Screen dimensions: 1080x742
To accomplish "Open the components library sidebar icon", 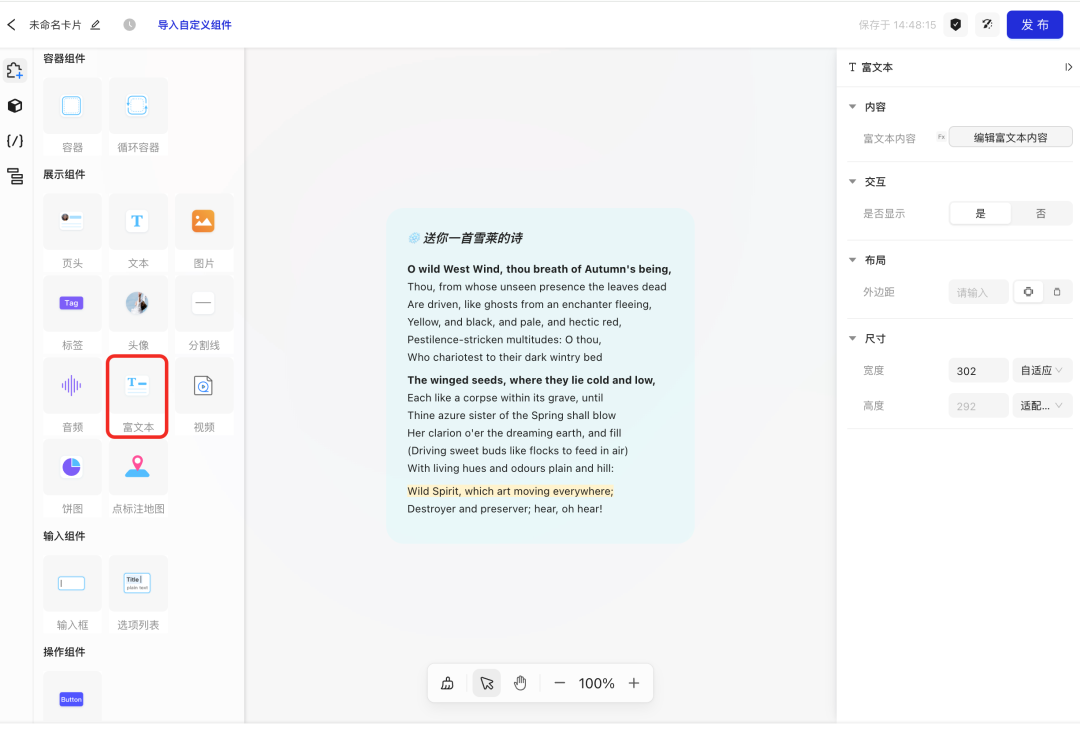I will (x=14, y=70).
